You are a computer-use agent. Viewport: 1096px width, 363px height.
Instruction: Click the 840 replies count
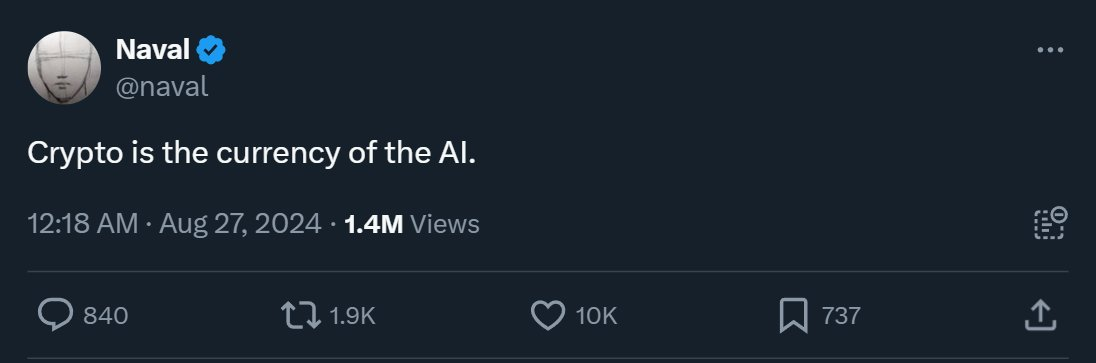pos(106,316)
